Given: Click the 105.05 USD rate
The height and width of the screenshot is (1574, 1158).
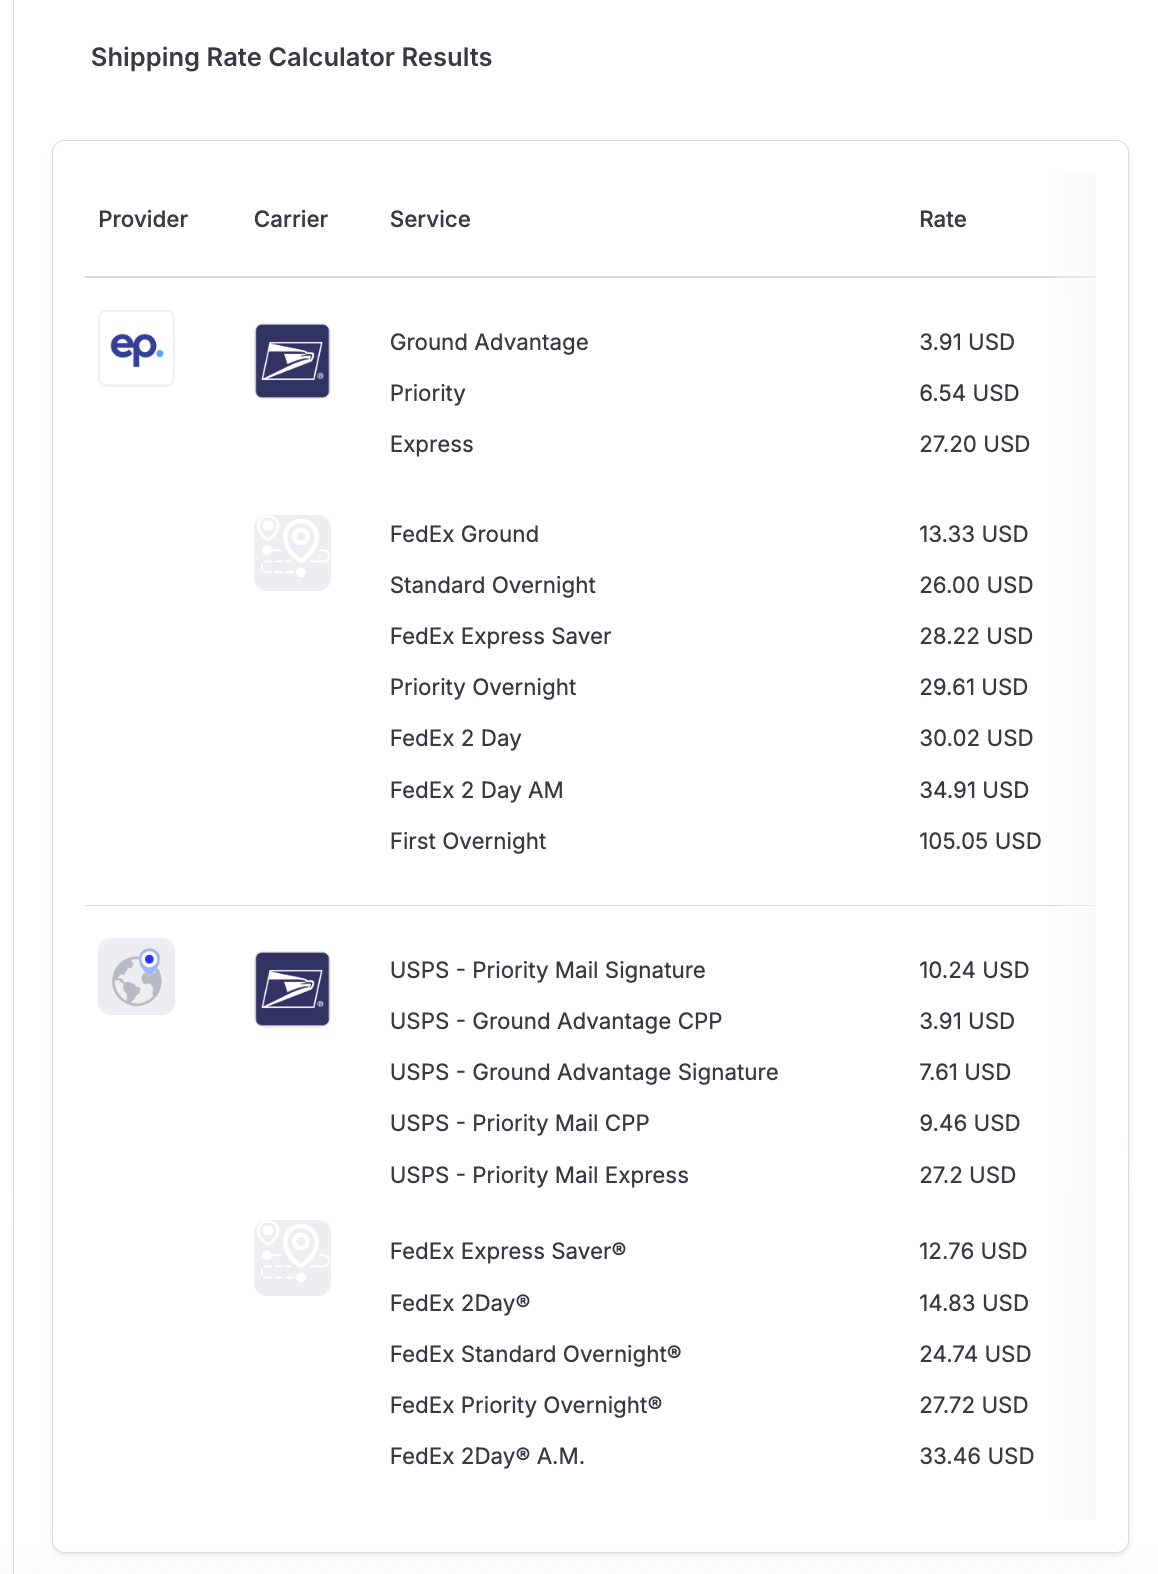Looking at the screenshot, I should [980, 841].
